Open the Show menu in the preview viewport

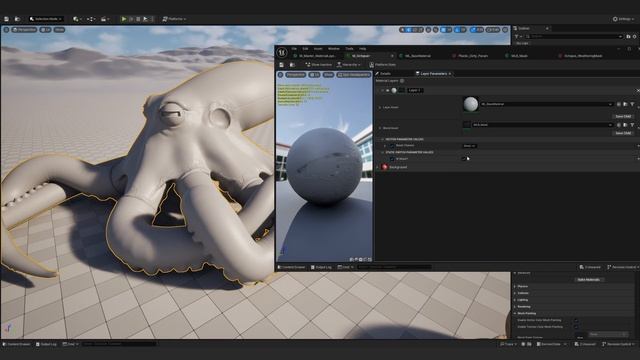tap(328, 75)
